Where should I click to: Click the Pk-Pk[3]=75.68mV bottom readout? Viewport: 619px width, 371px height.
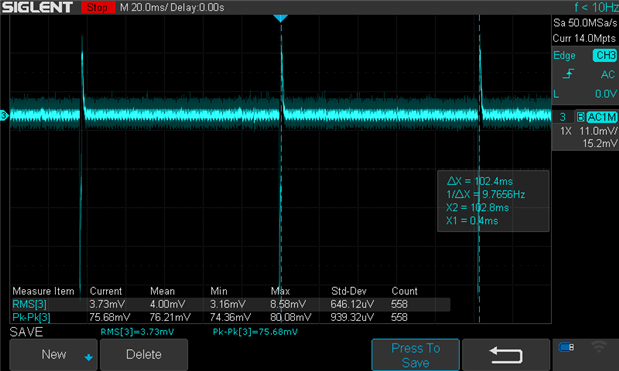coord(255,332)
